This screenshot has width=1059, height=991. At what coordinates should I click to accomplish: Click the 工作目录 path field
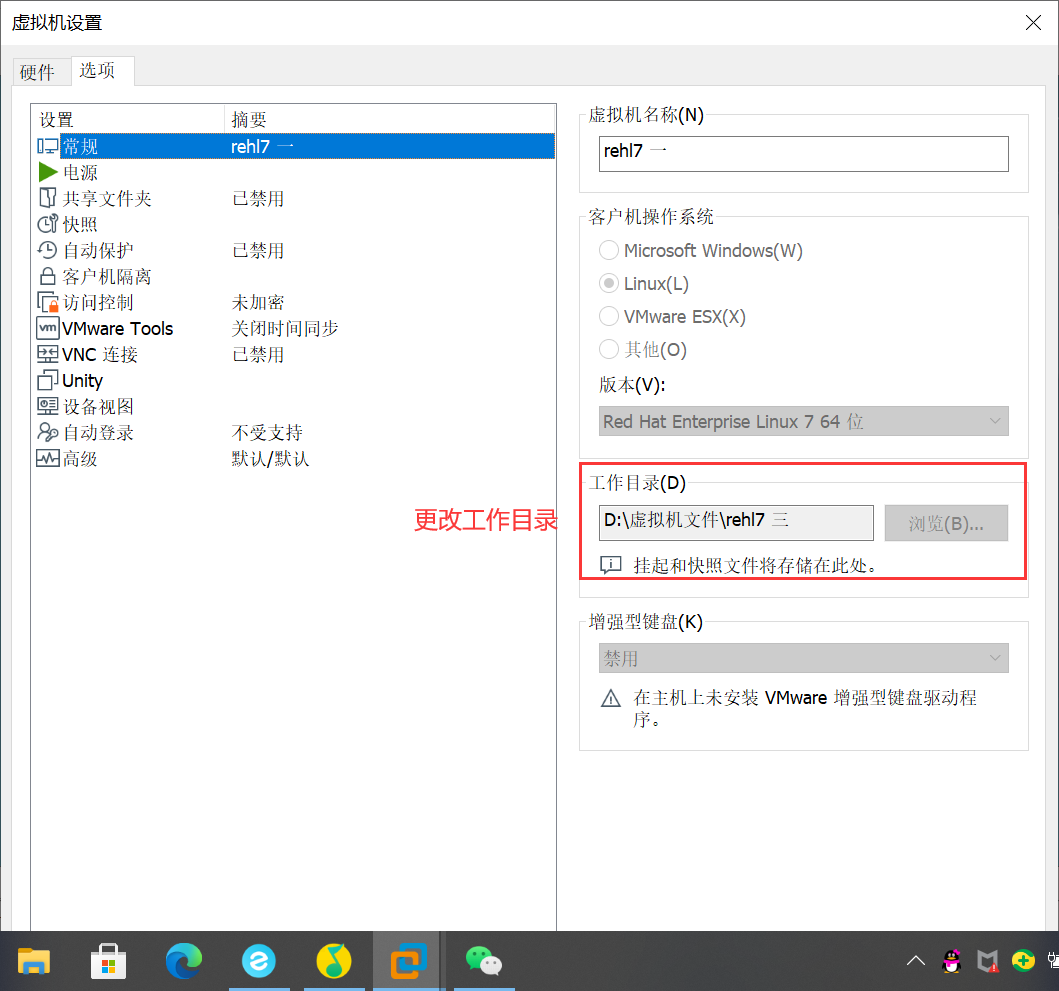pos(735,522)
